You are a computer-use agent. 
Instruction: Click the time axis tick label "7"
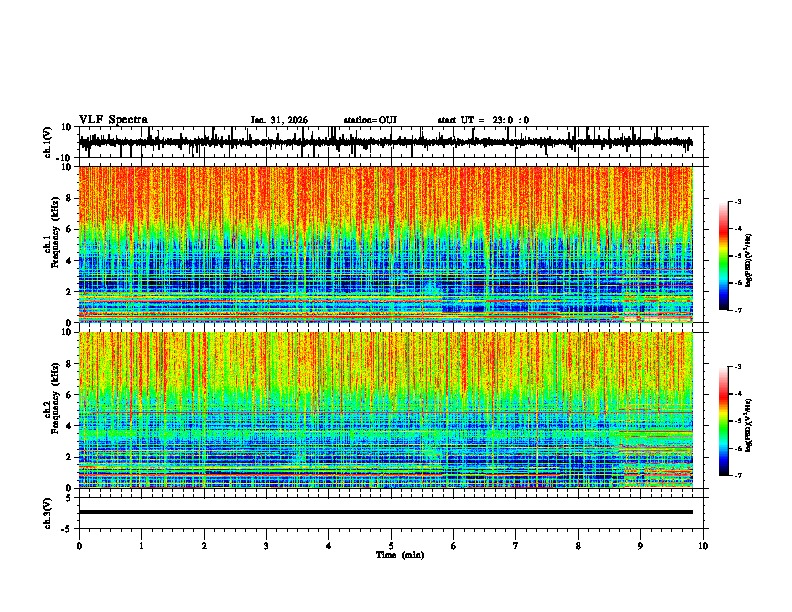[x=516, y=546]
